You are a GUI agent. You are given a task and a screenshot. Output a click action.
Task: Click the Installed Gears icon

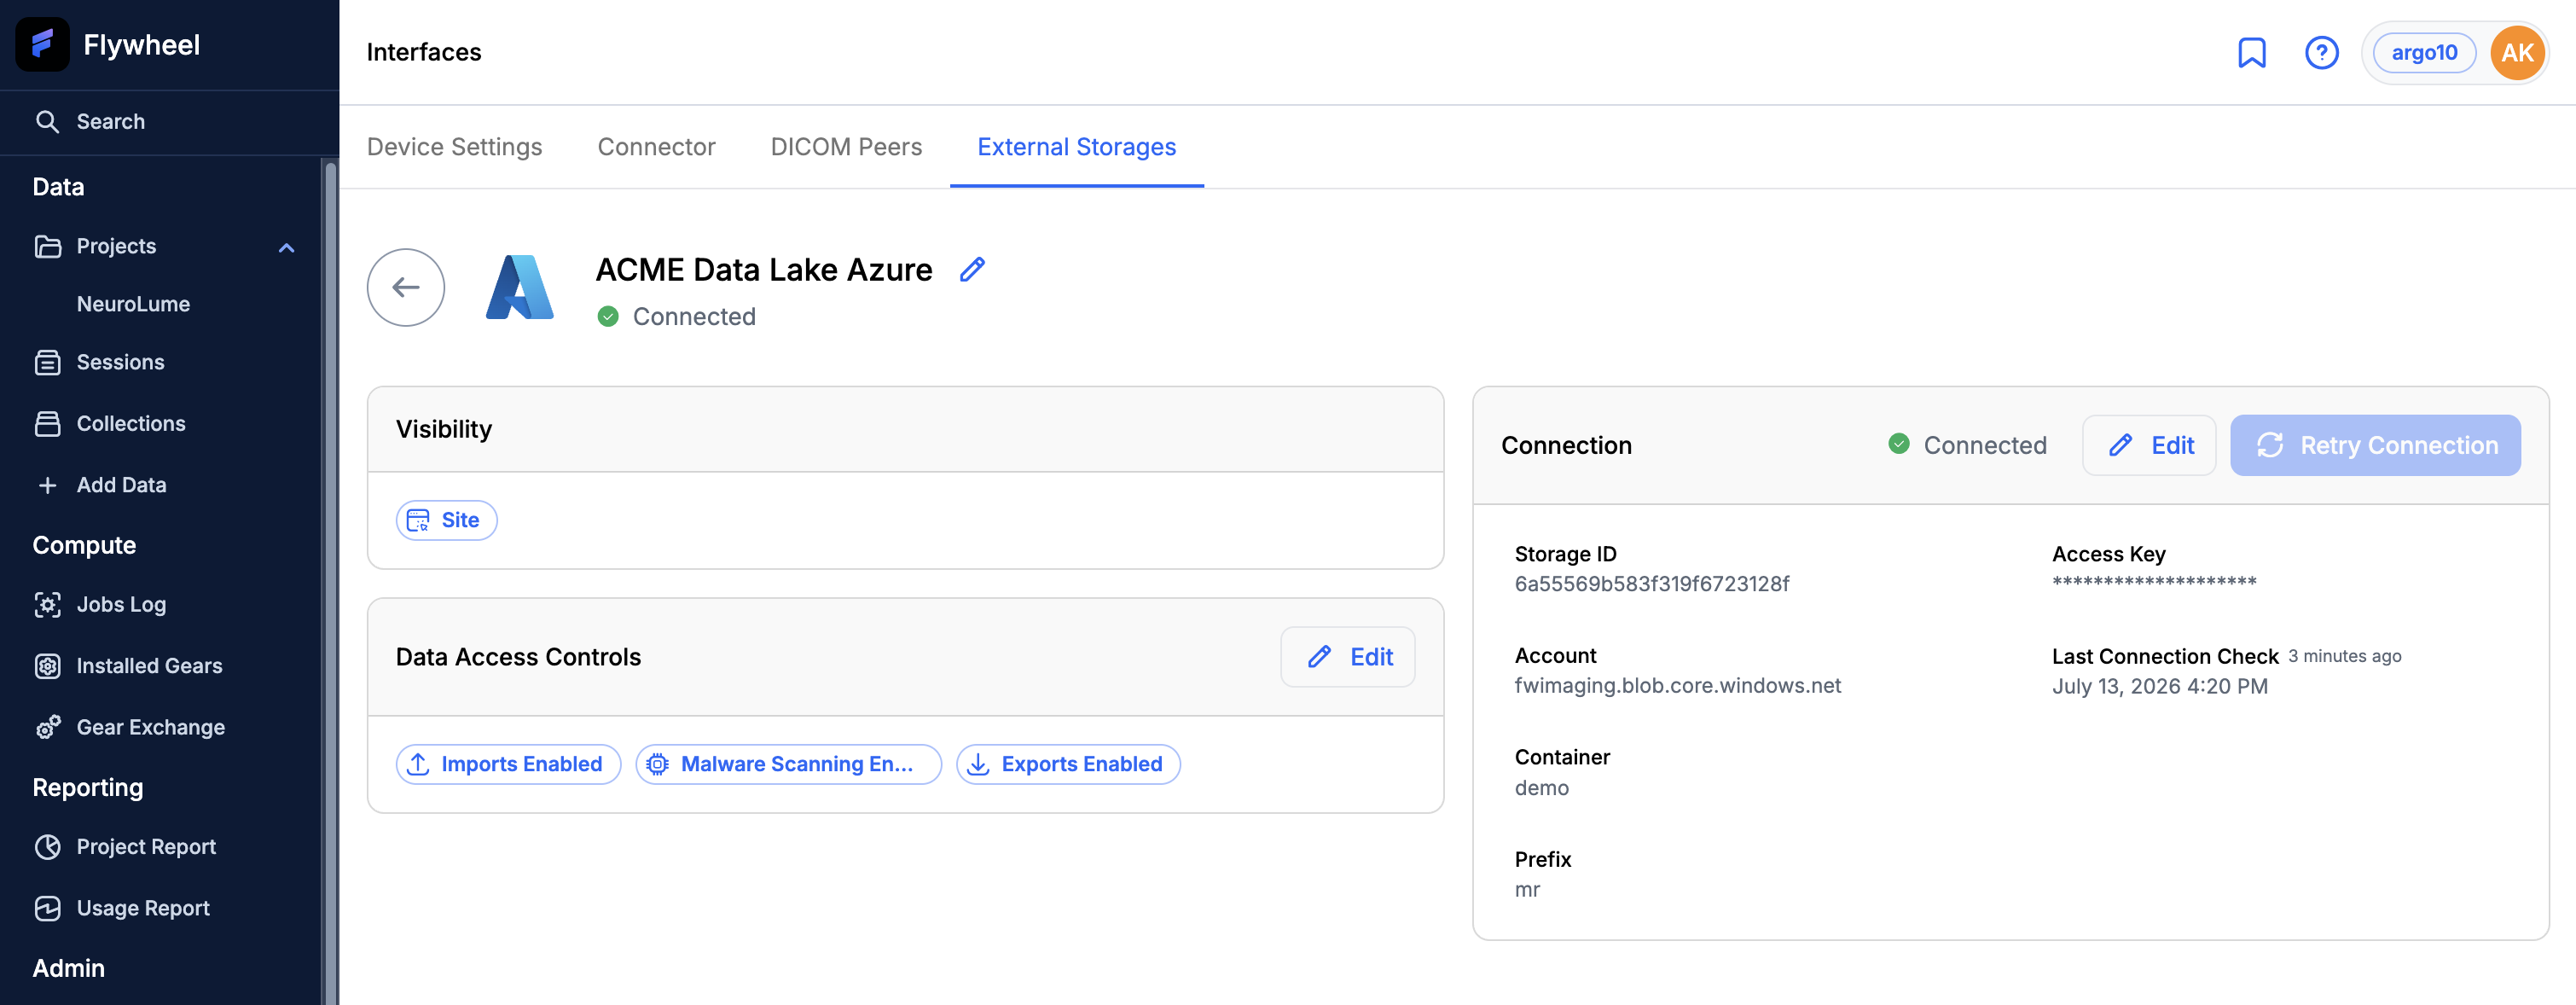pos(47,666)
